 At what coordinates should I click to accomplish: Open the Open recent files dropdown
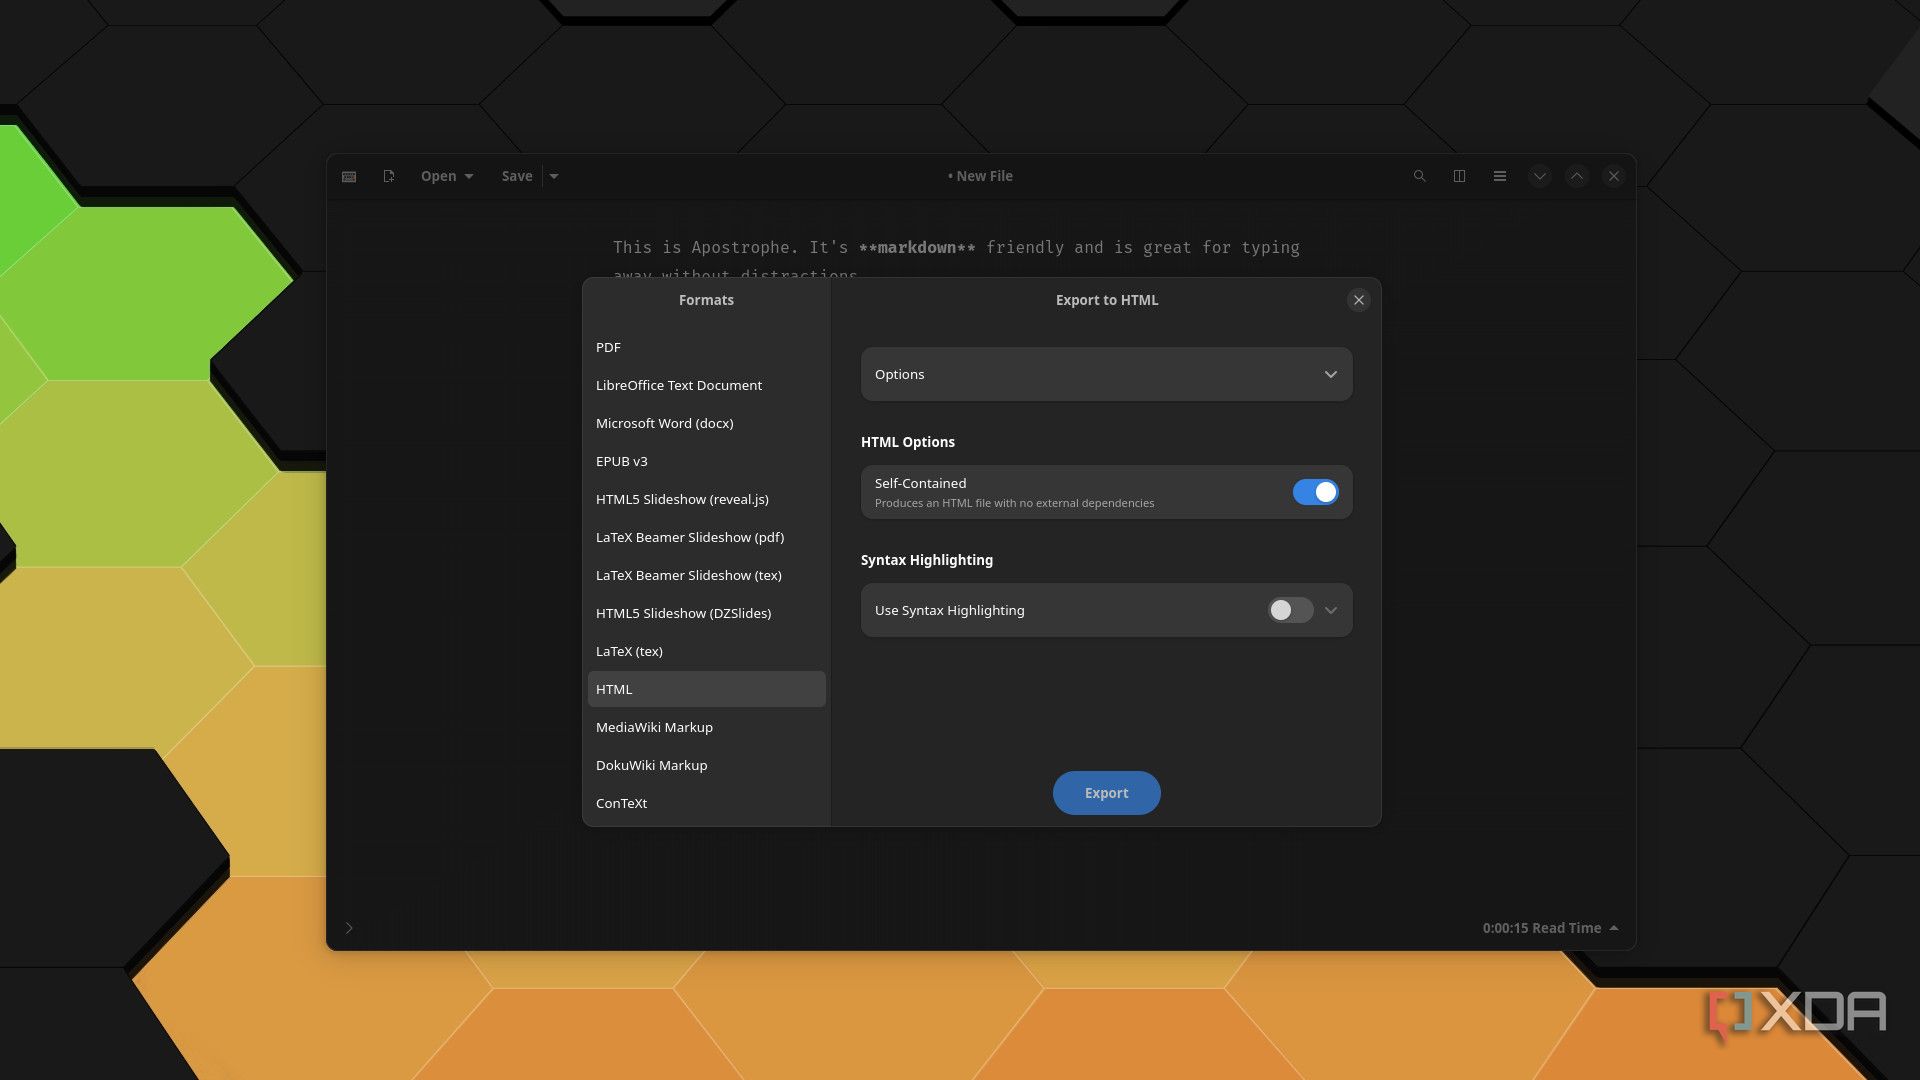(447, 176)
